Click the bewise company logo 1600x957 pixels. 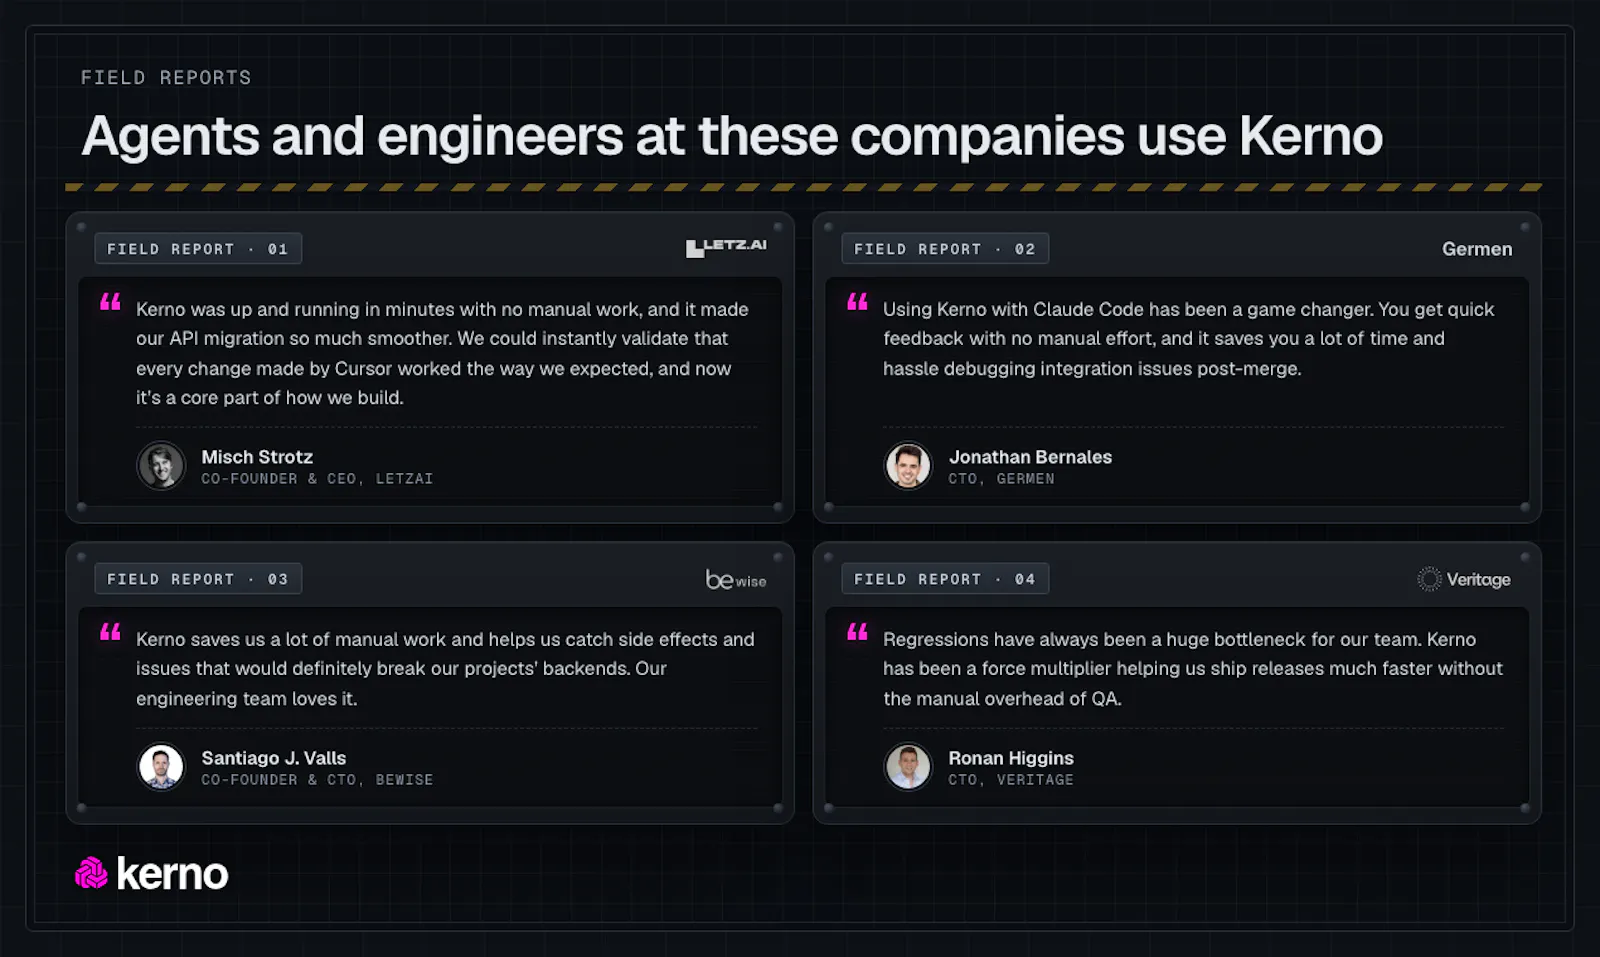coord(736,579)
